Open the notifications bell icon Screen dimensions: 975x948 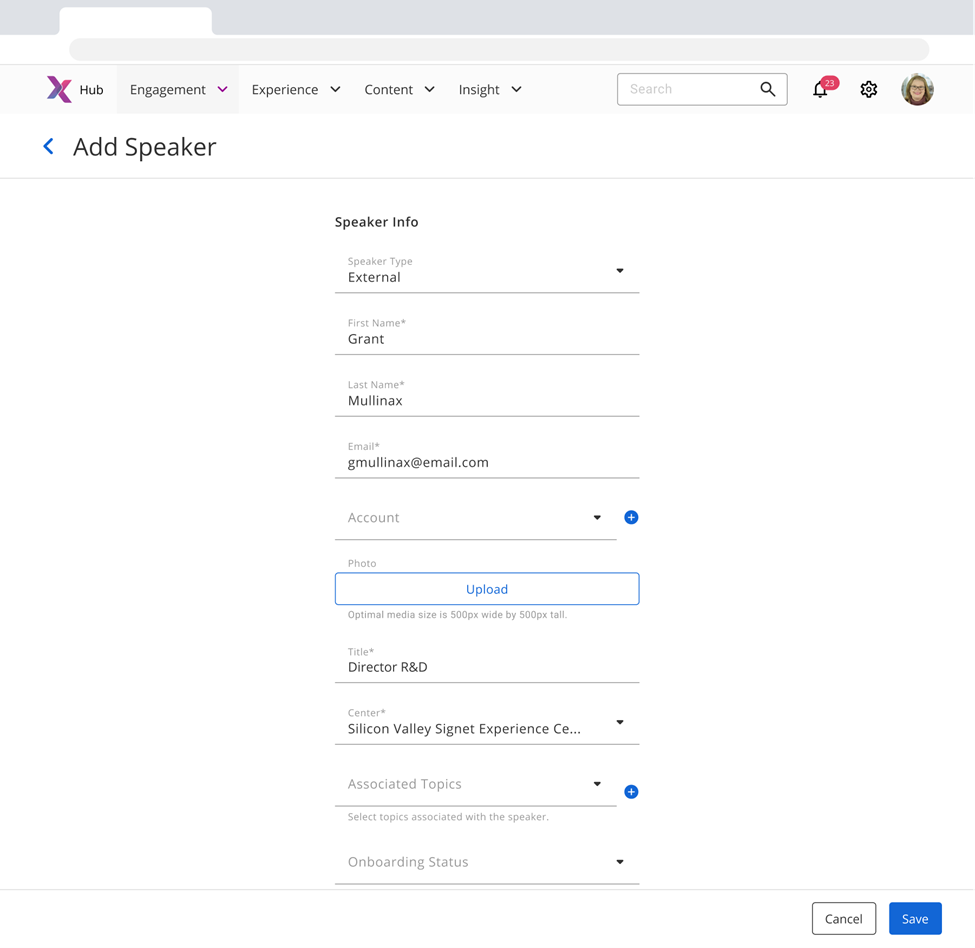click(x=820, y=90)
